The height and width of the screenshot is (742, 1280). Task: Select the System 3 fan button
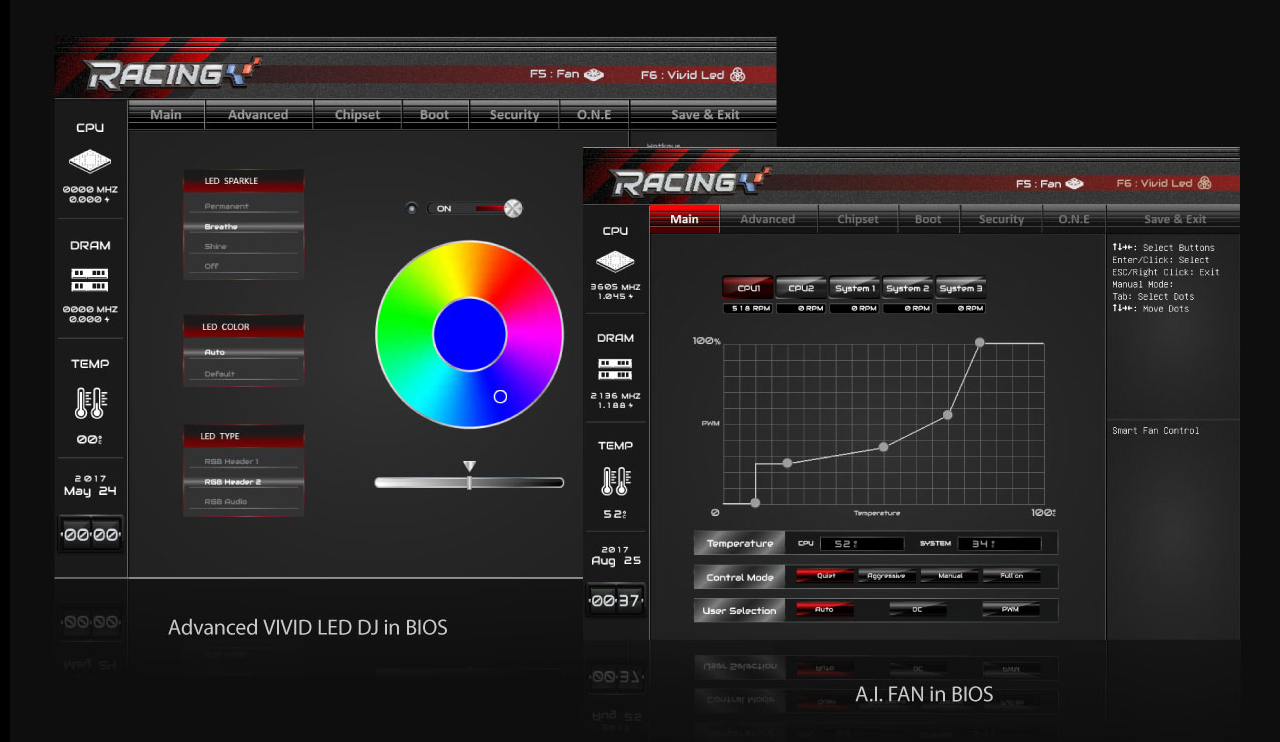click(x=961, y=288)
